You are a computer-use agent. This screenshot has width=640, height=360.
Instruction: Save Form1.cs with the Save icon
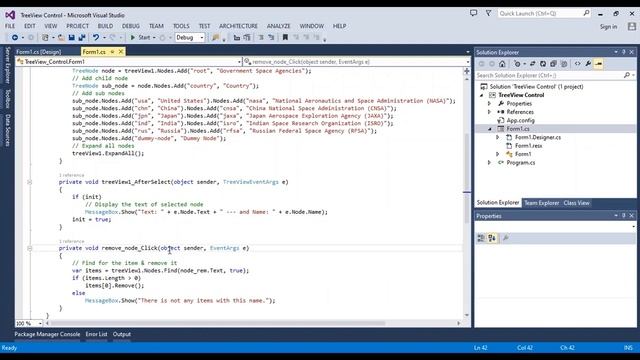[71, 38]
